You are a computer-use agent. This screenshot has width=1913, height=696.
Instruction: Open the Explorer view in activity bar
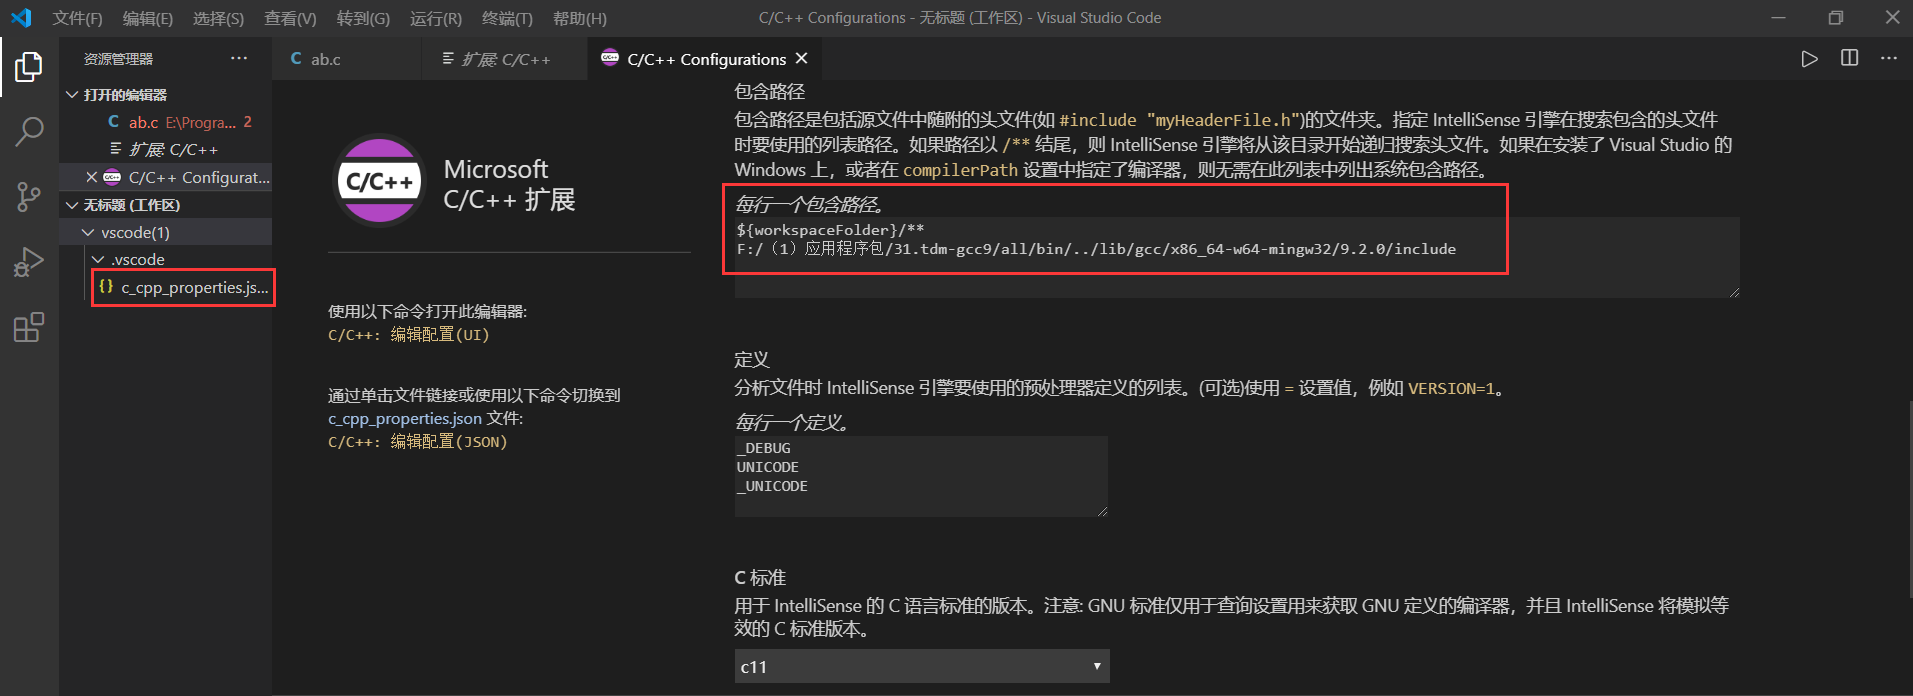point(29,67)
